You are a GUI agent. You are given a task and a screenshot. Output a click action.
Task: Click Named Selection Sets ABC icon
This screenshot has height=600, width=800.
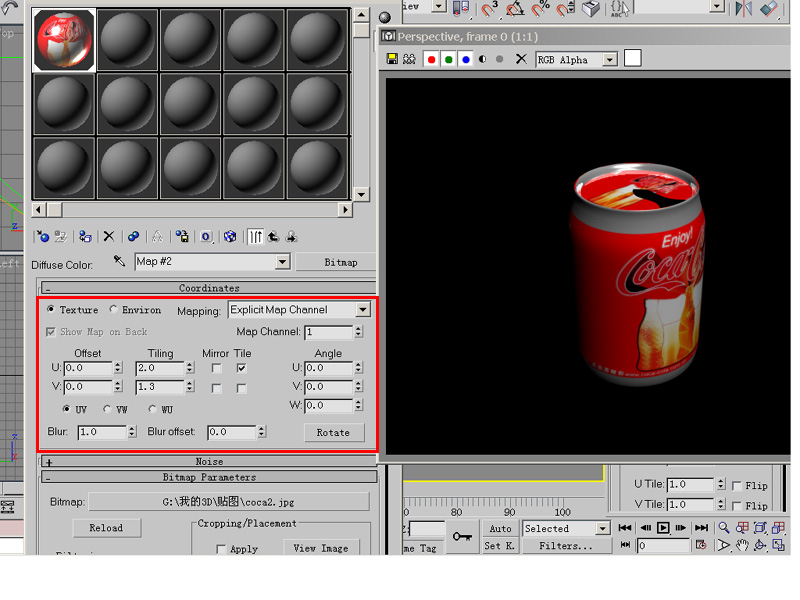click(x=620, y=8)
